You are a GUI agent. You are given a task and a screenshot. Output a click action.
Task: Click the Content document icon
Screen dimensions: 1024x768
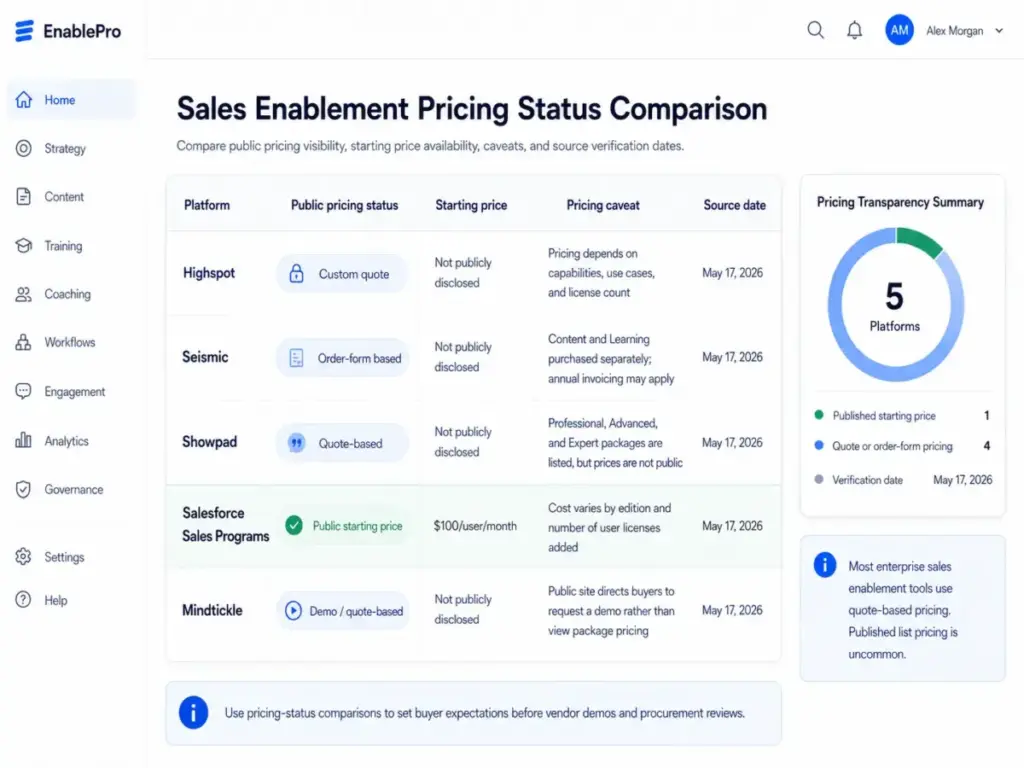pos(24,197)
